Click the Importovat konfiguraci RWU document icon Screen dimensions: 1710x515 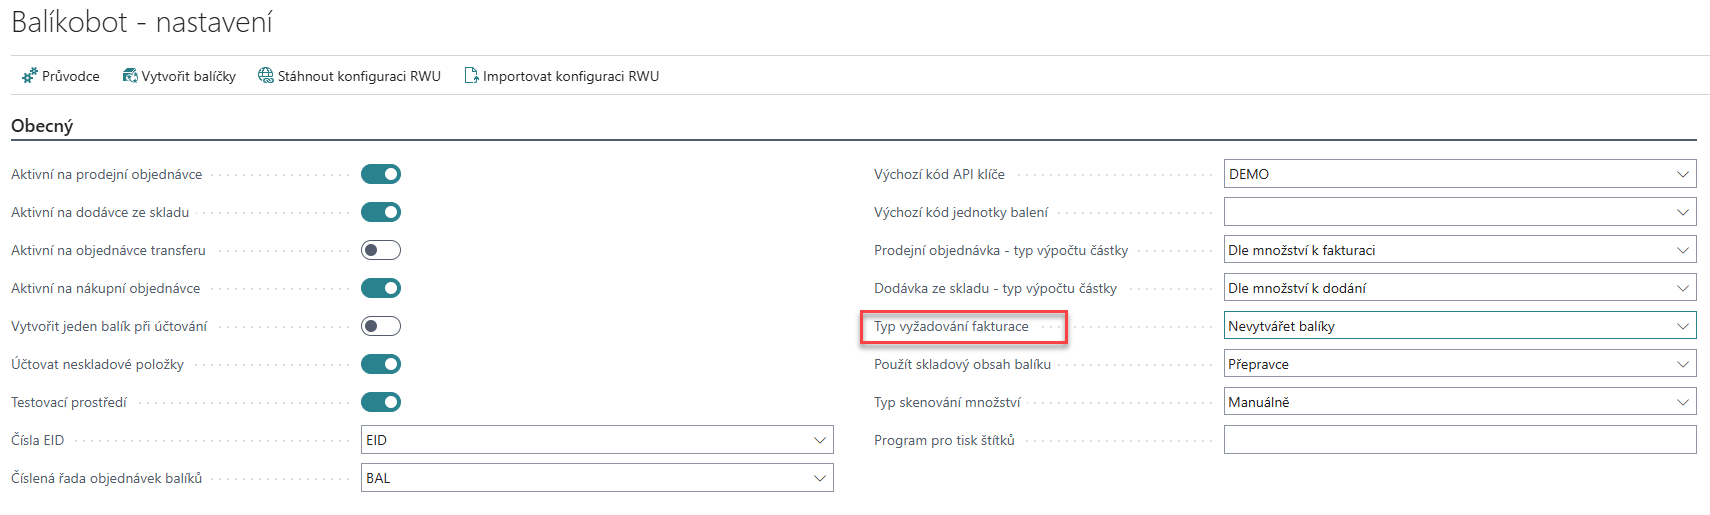tap(471, 76)
